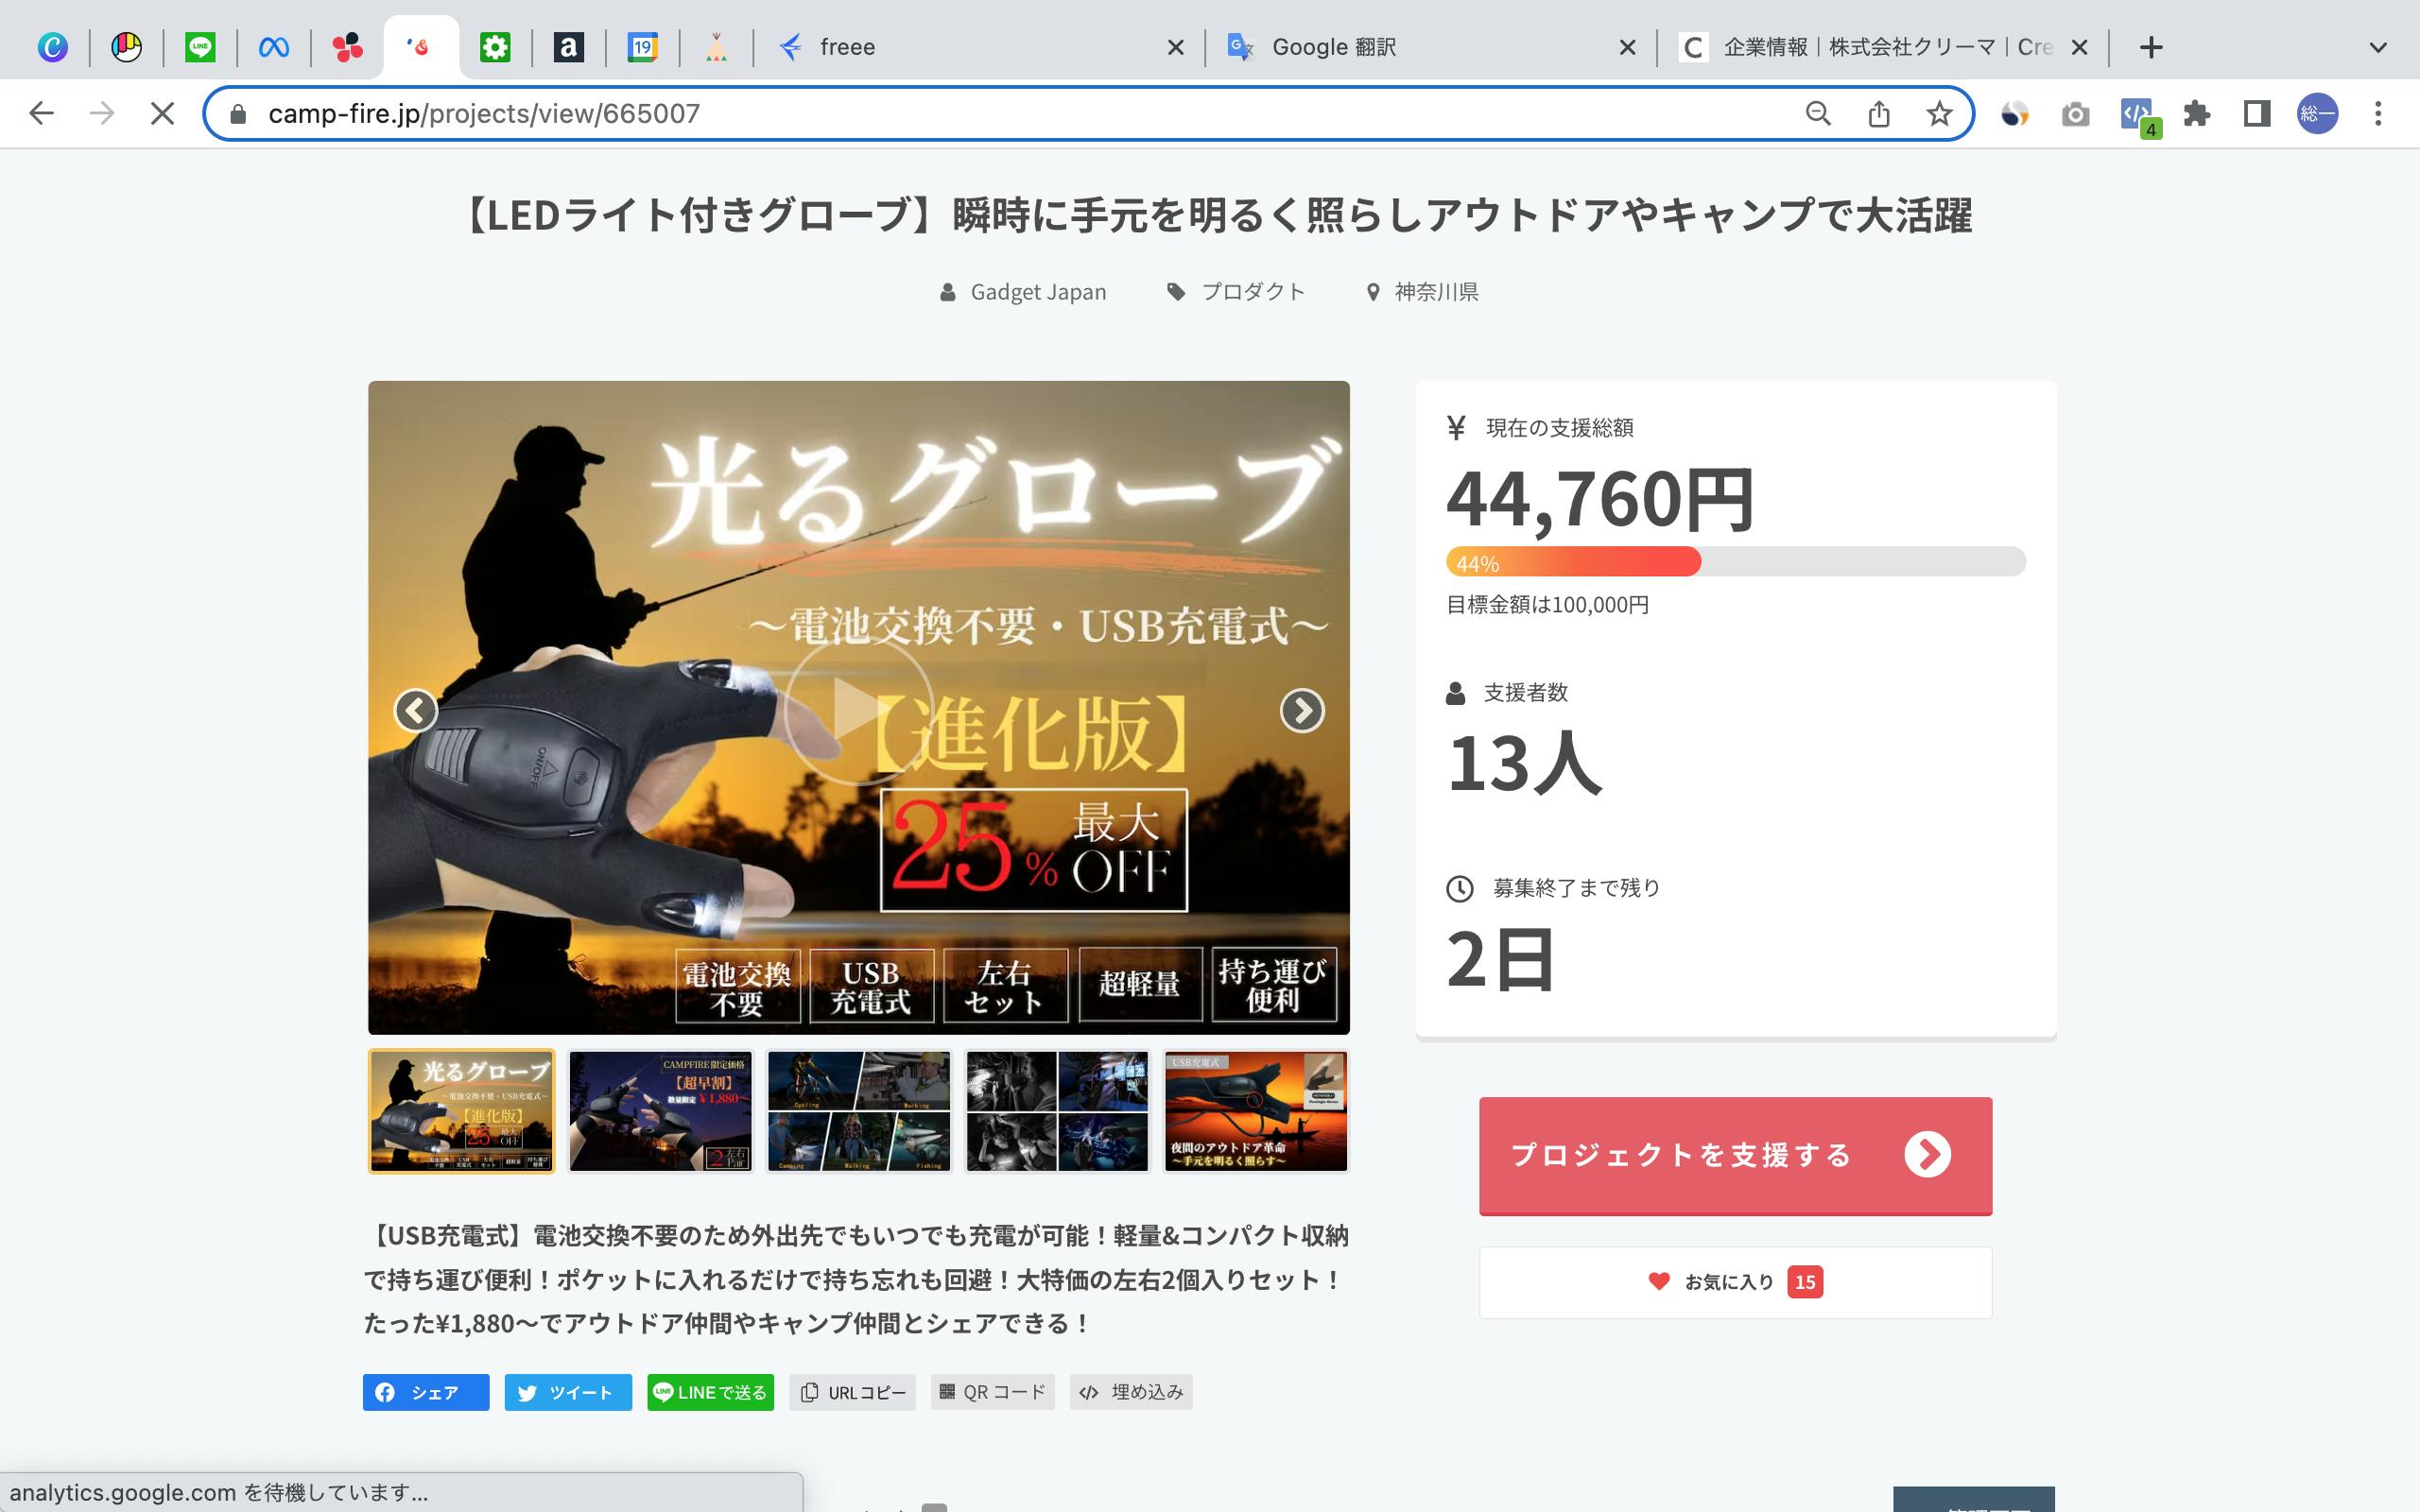Click プロジェクトを支援する button
2420x1512 pixels.
[1735, 1155]
